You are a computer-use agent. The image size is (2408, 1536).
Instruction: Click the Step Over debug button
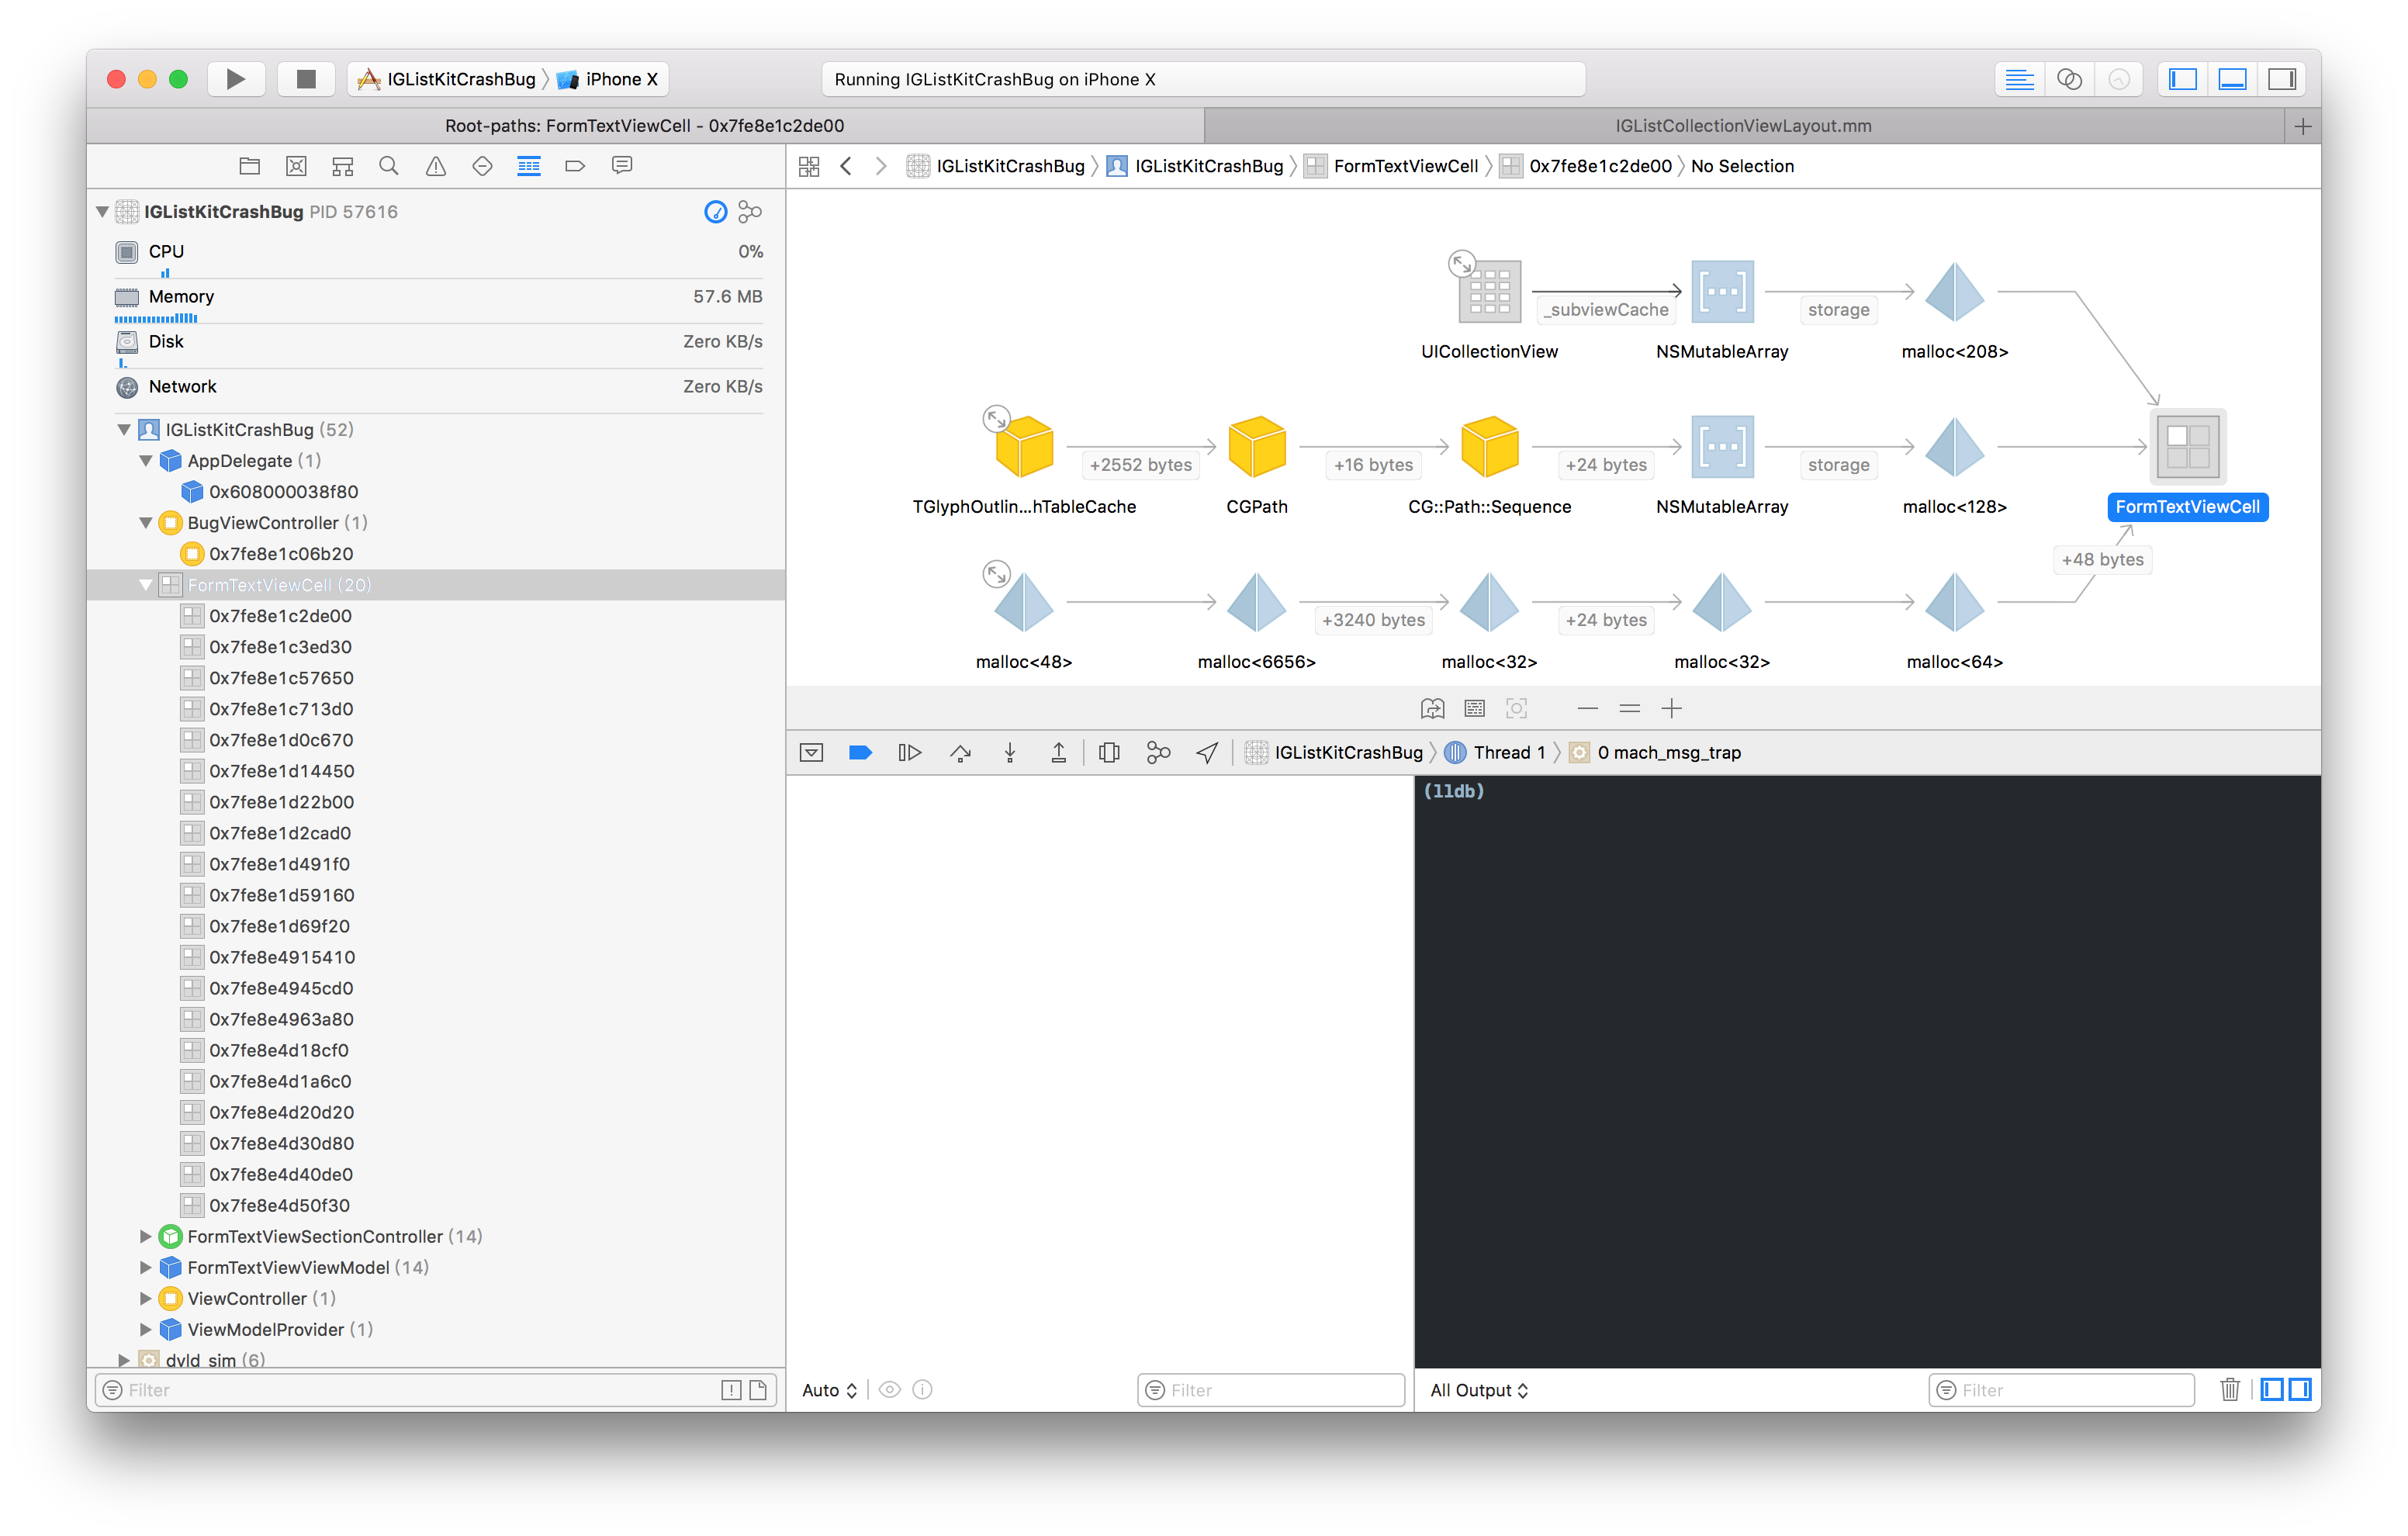click(x=960, y=753)
